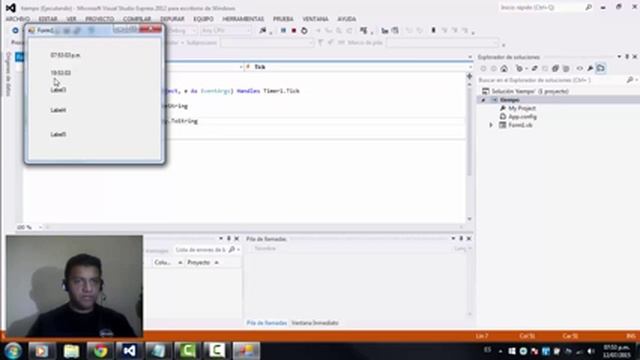This screenshot has width=640, height=360.
Task: Click the Home icon in Solution Explorer toolbar
Action: coord(504,69)
